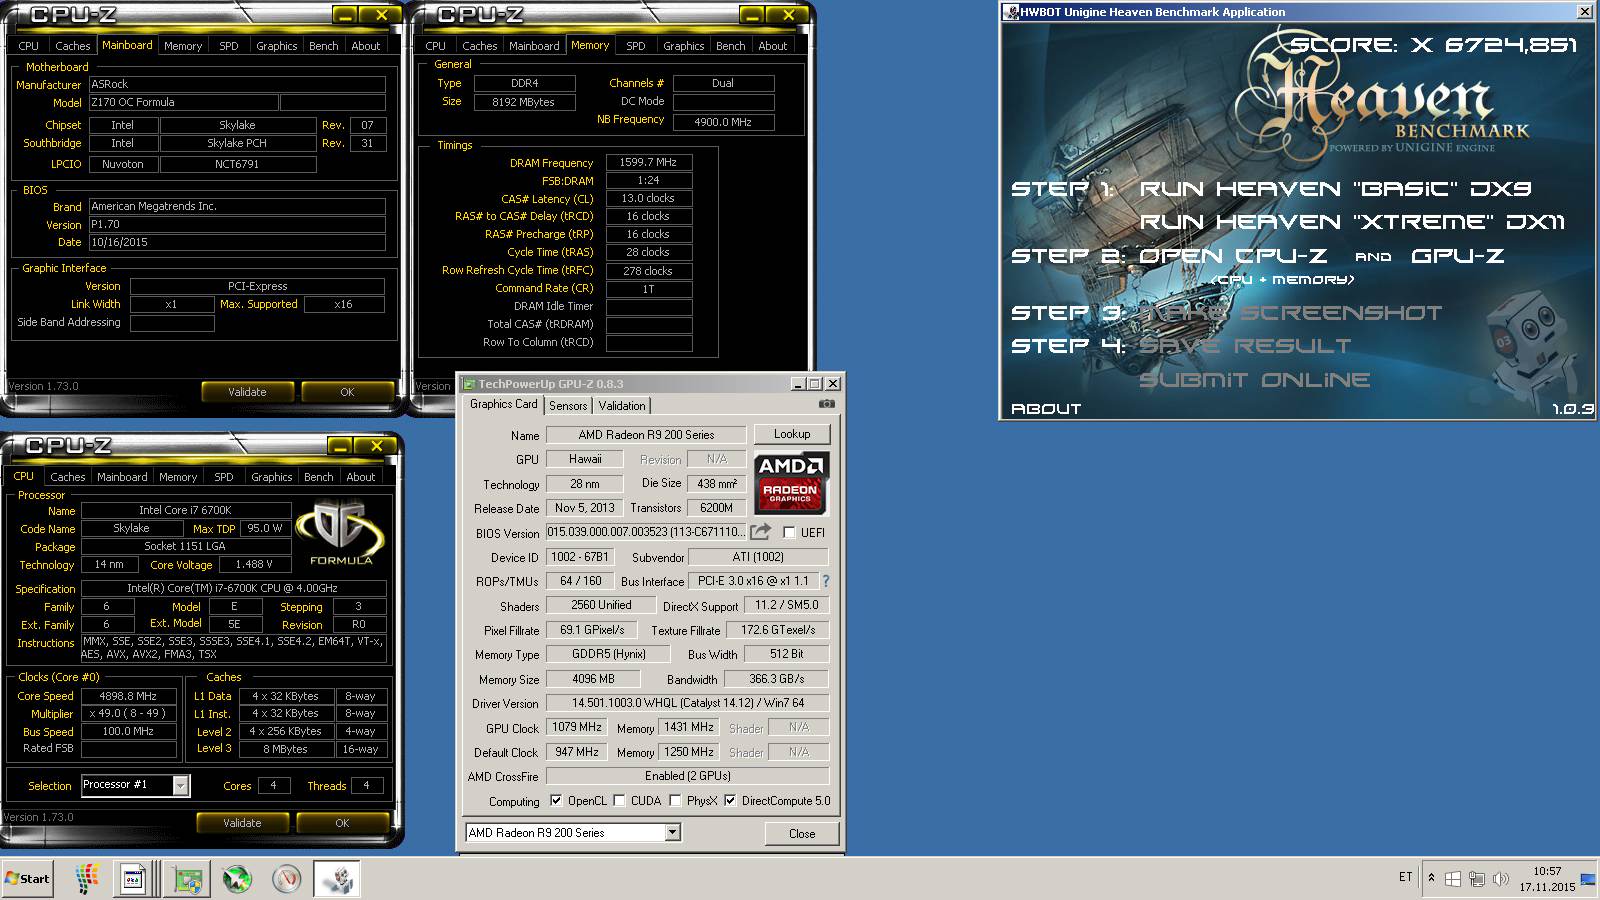Click the Lookup button in GPU-Z

click(792, 434)
